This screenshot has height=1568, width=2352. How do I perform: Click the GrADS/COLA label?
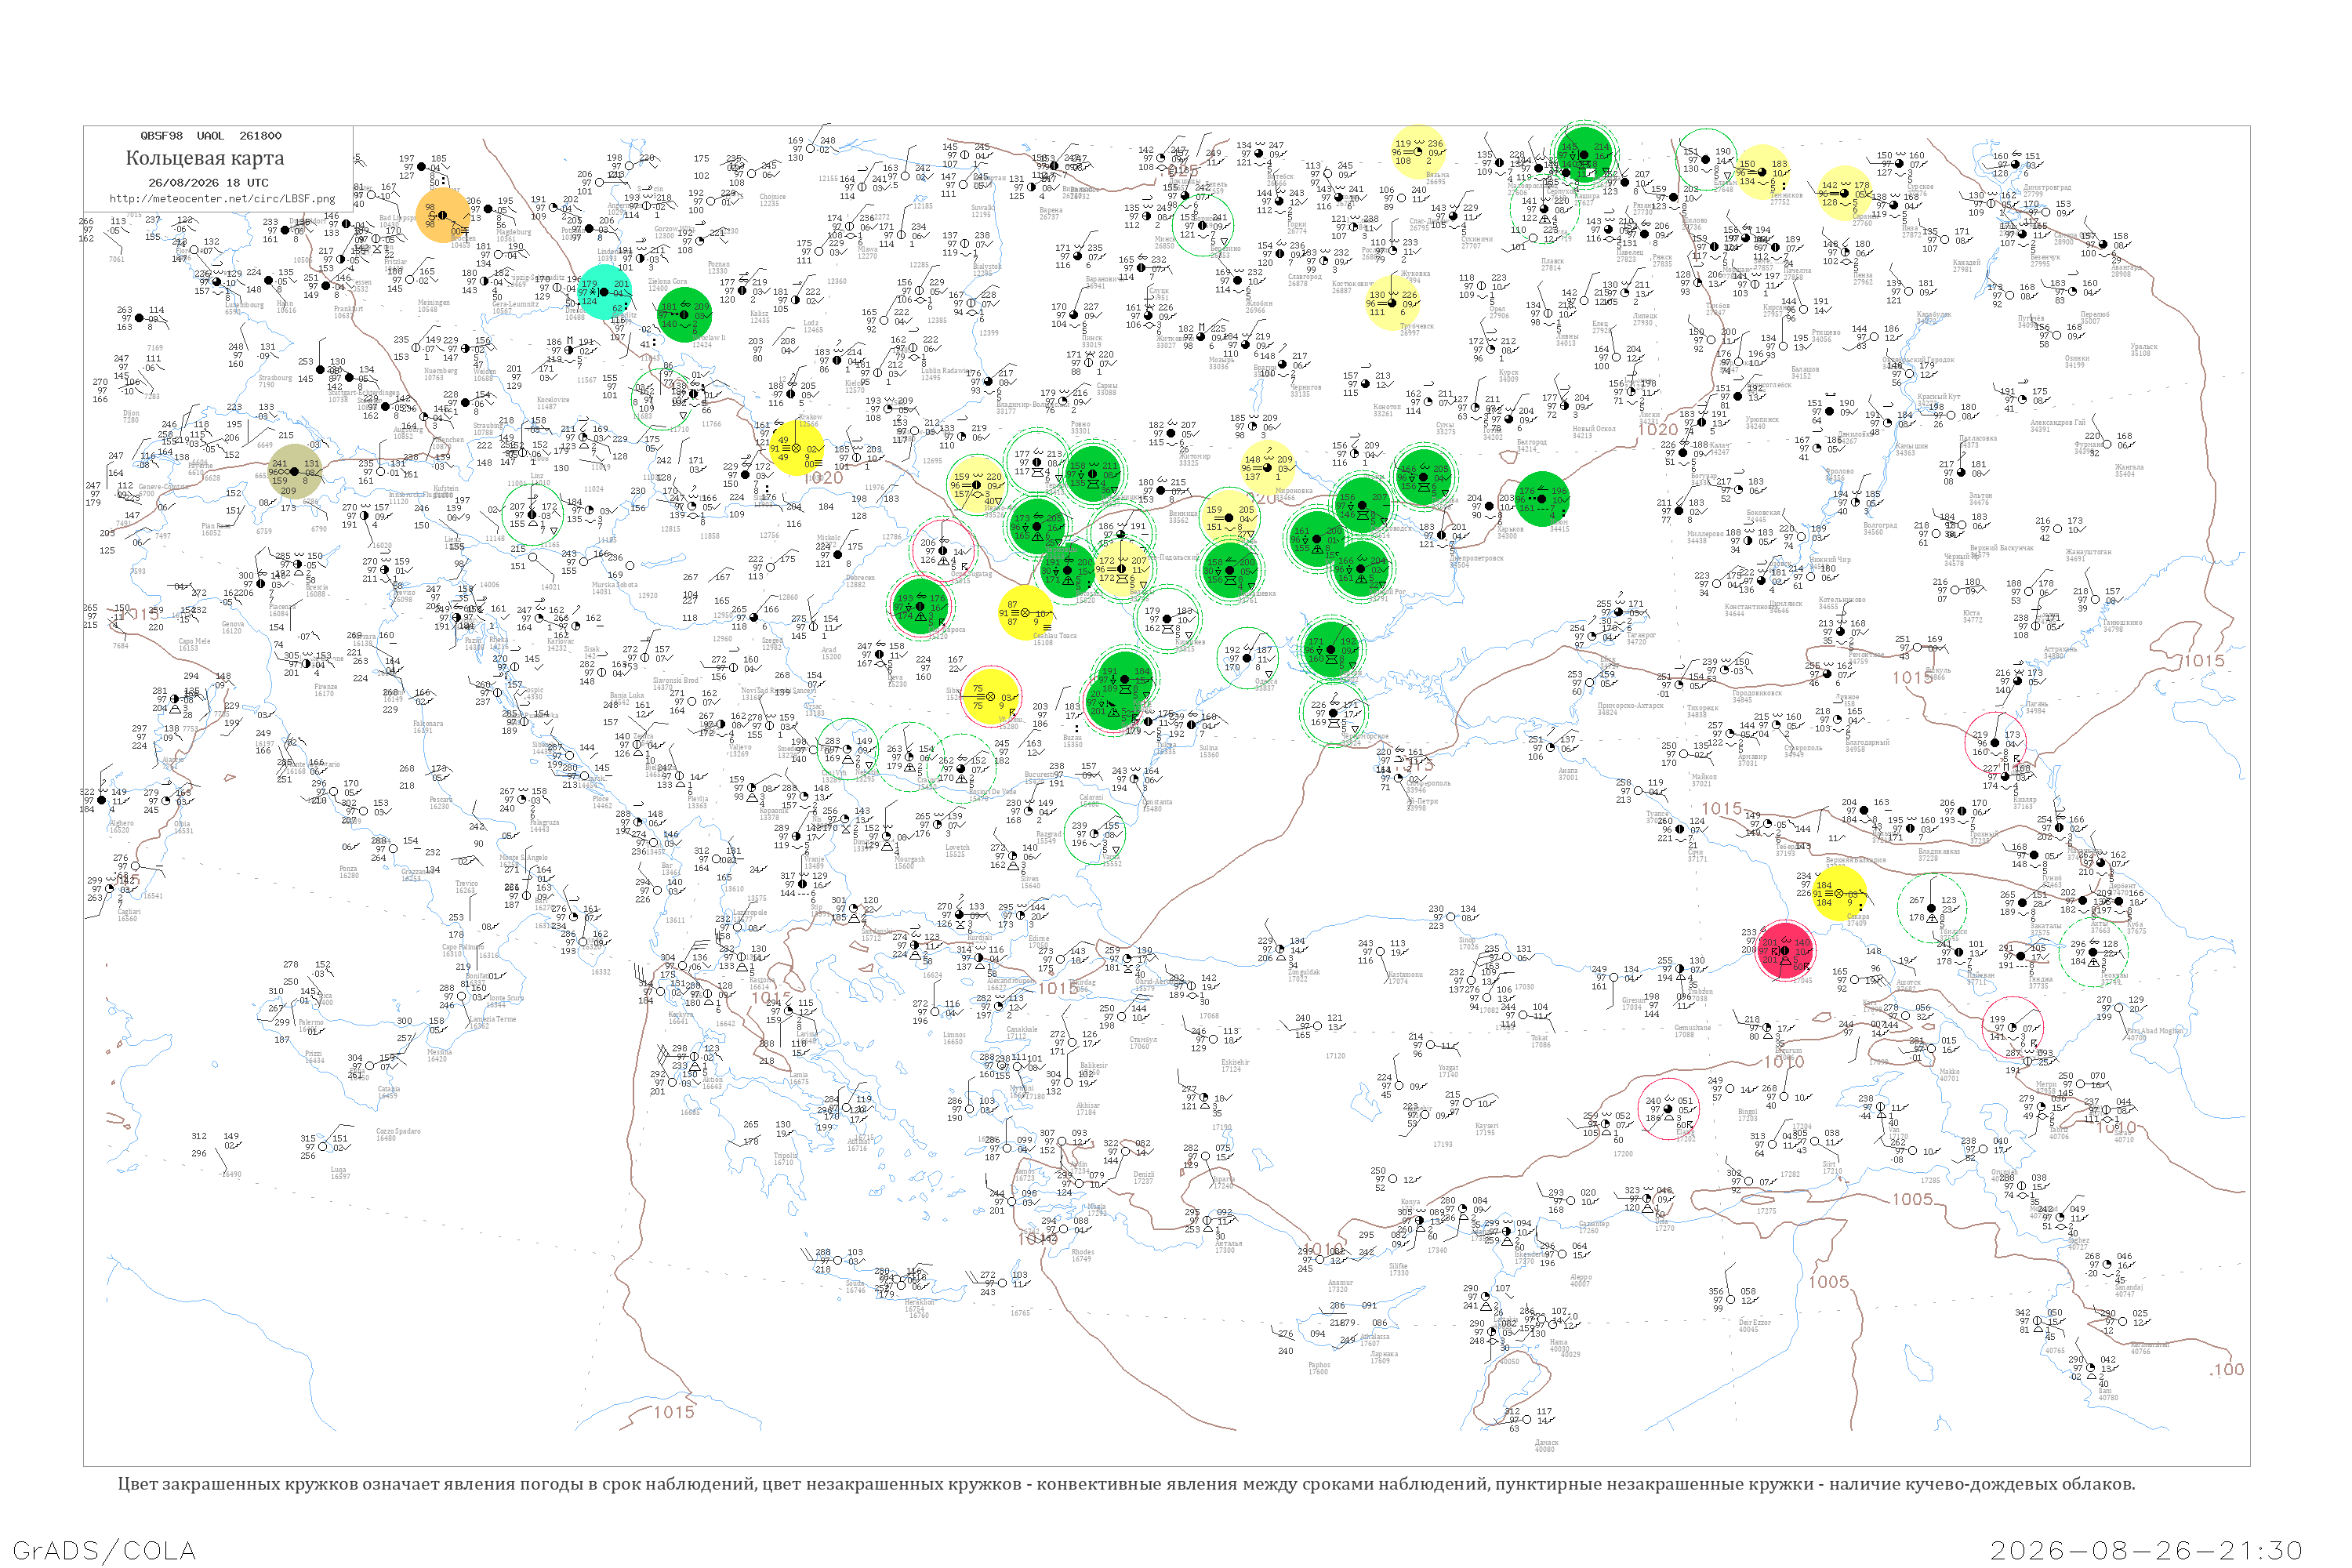104,1550
